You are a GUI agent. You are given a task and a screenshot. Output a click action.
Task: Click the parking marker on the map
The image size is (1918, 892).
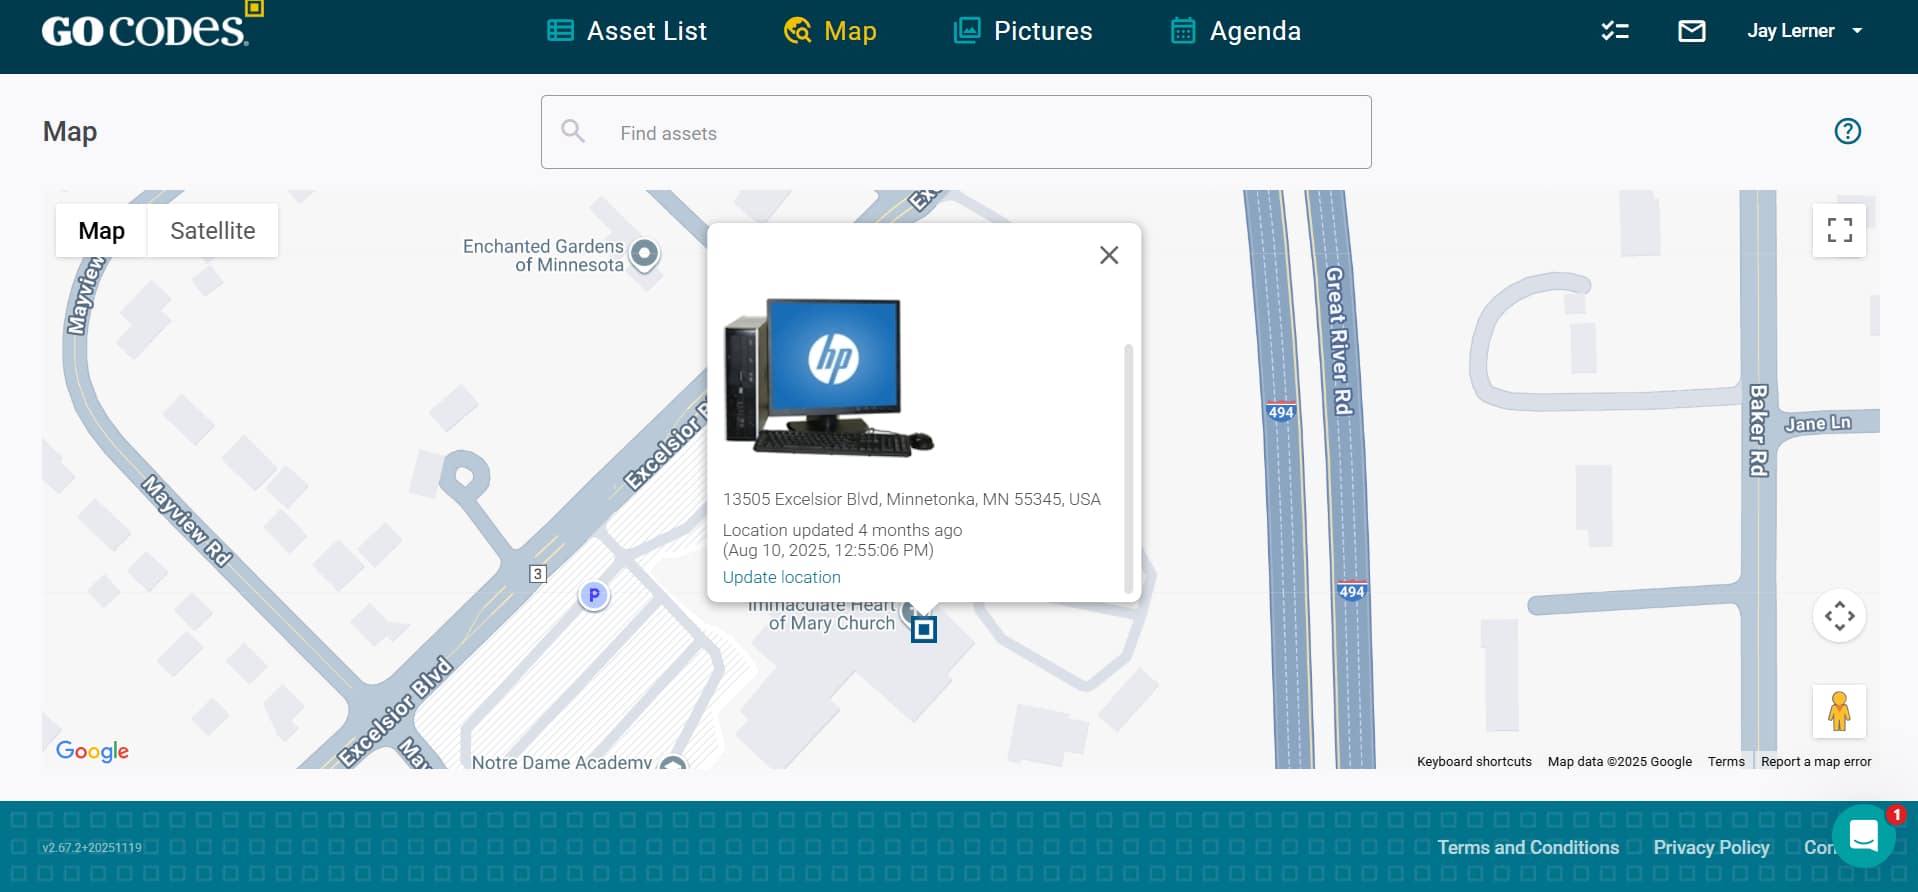594,596
